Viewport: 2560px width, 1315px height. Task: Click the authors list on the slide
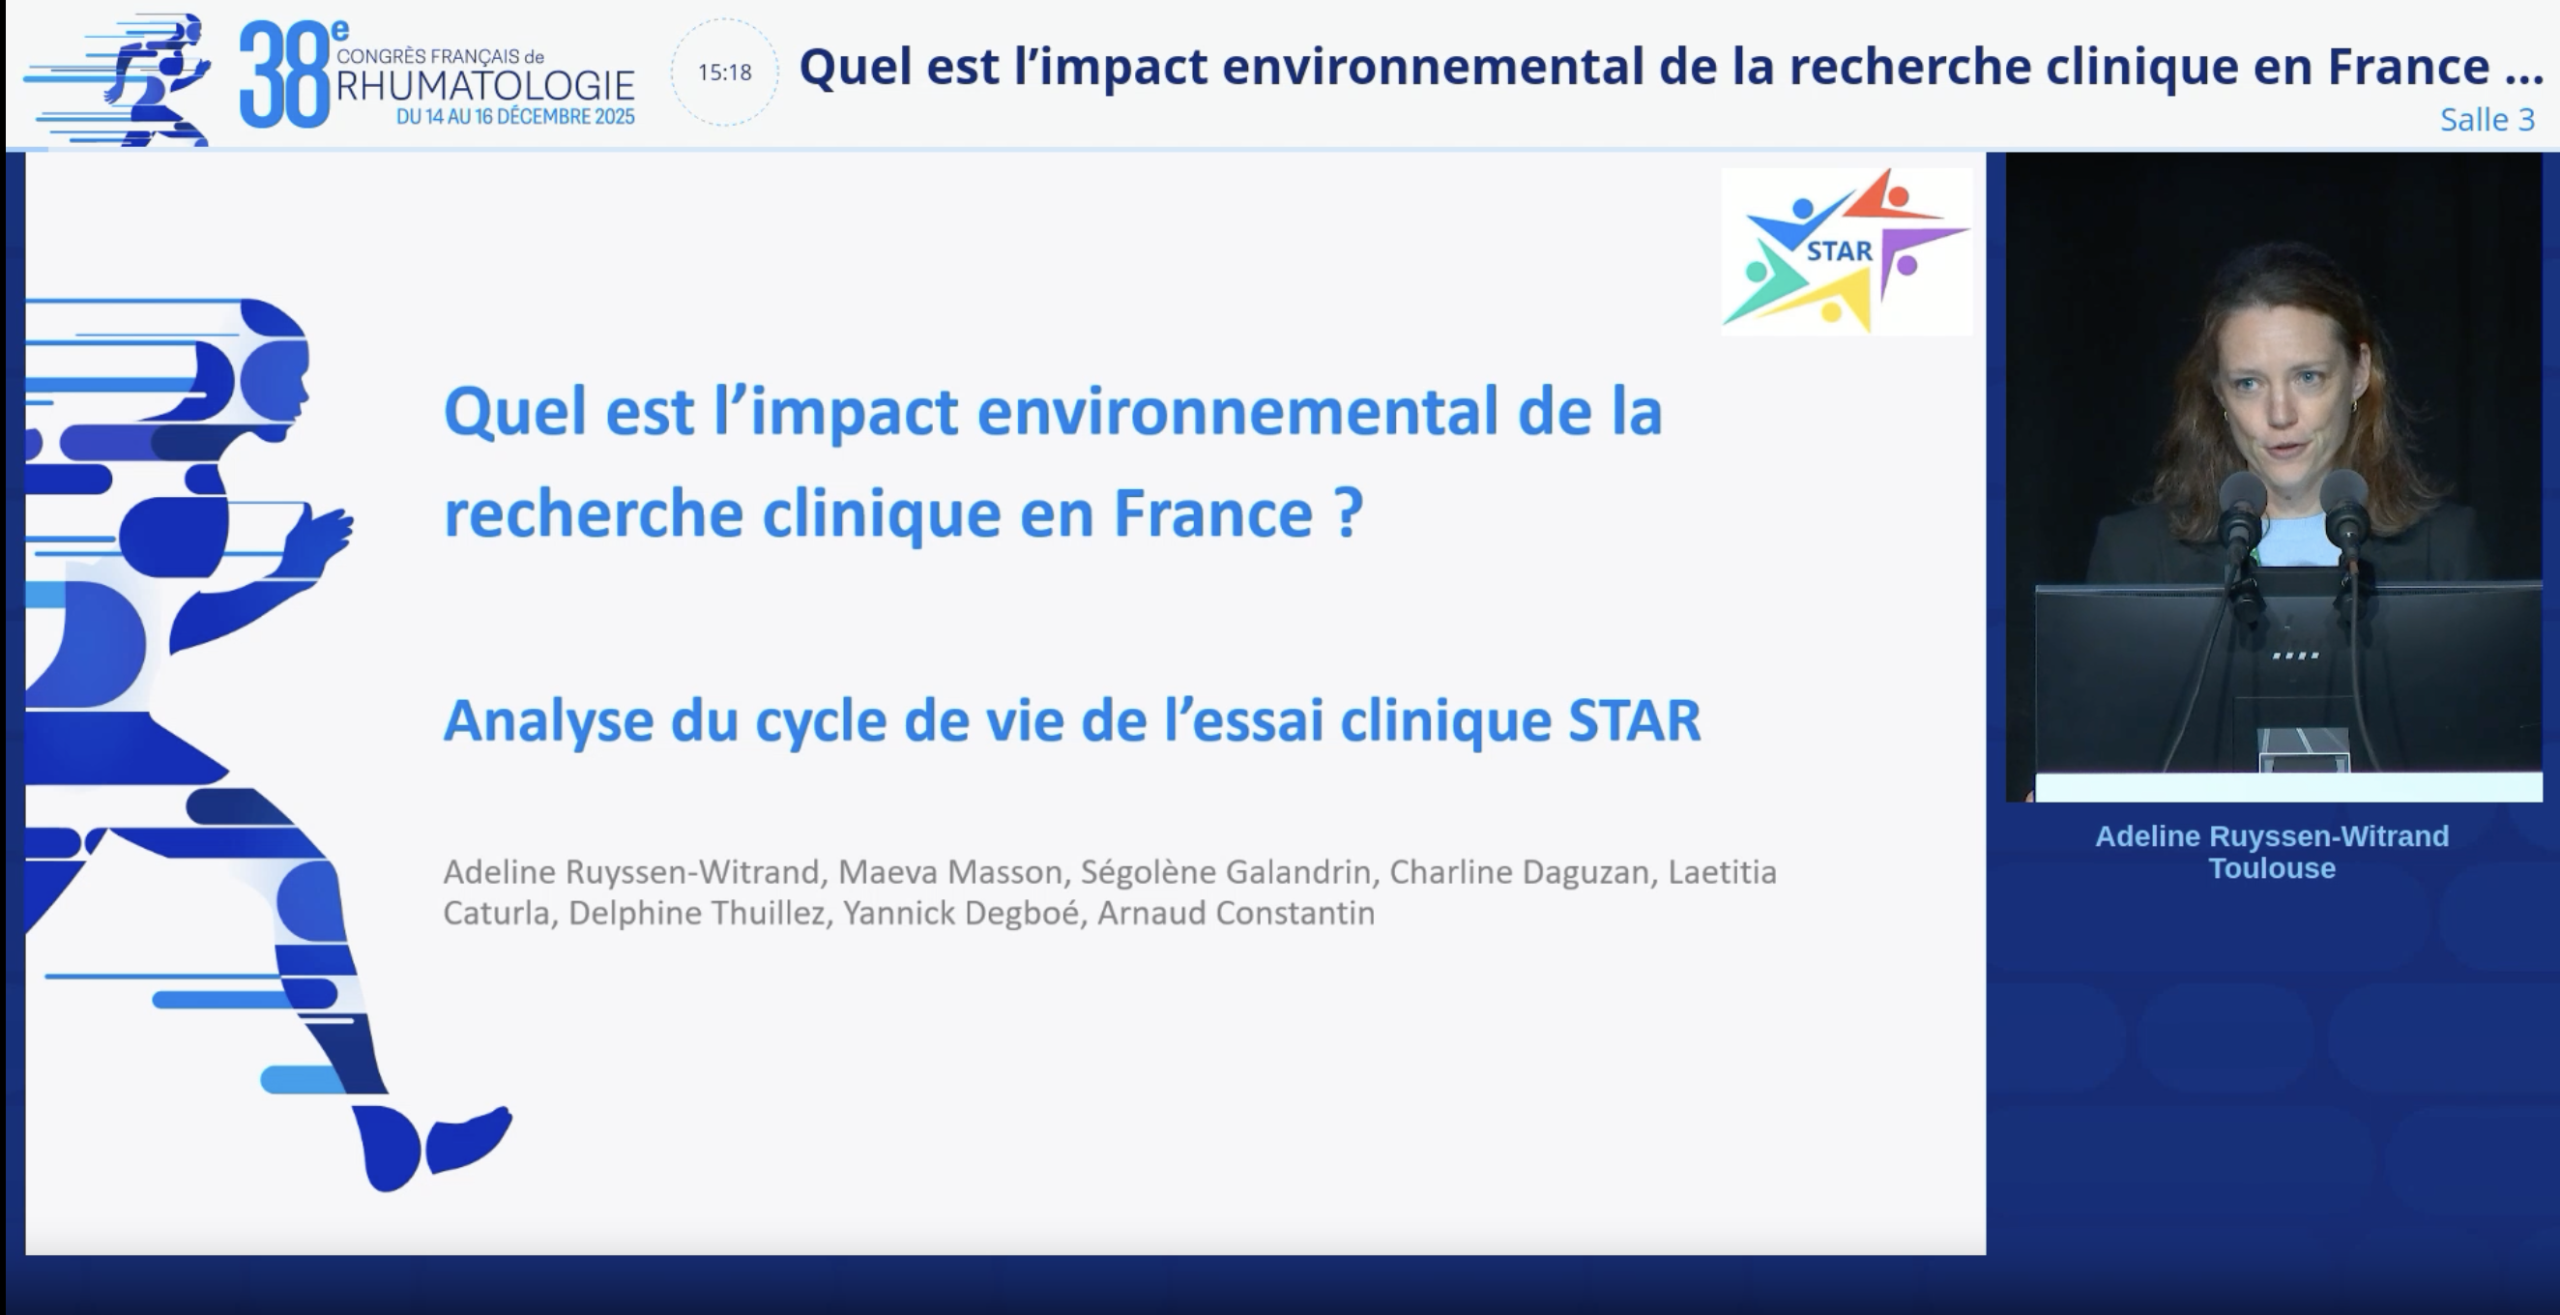(x=1108, y=892)
